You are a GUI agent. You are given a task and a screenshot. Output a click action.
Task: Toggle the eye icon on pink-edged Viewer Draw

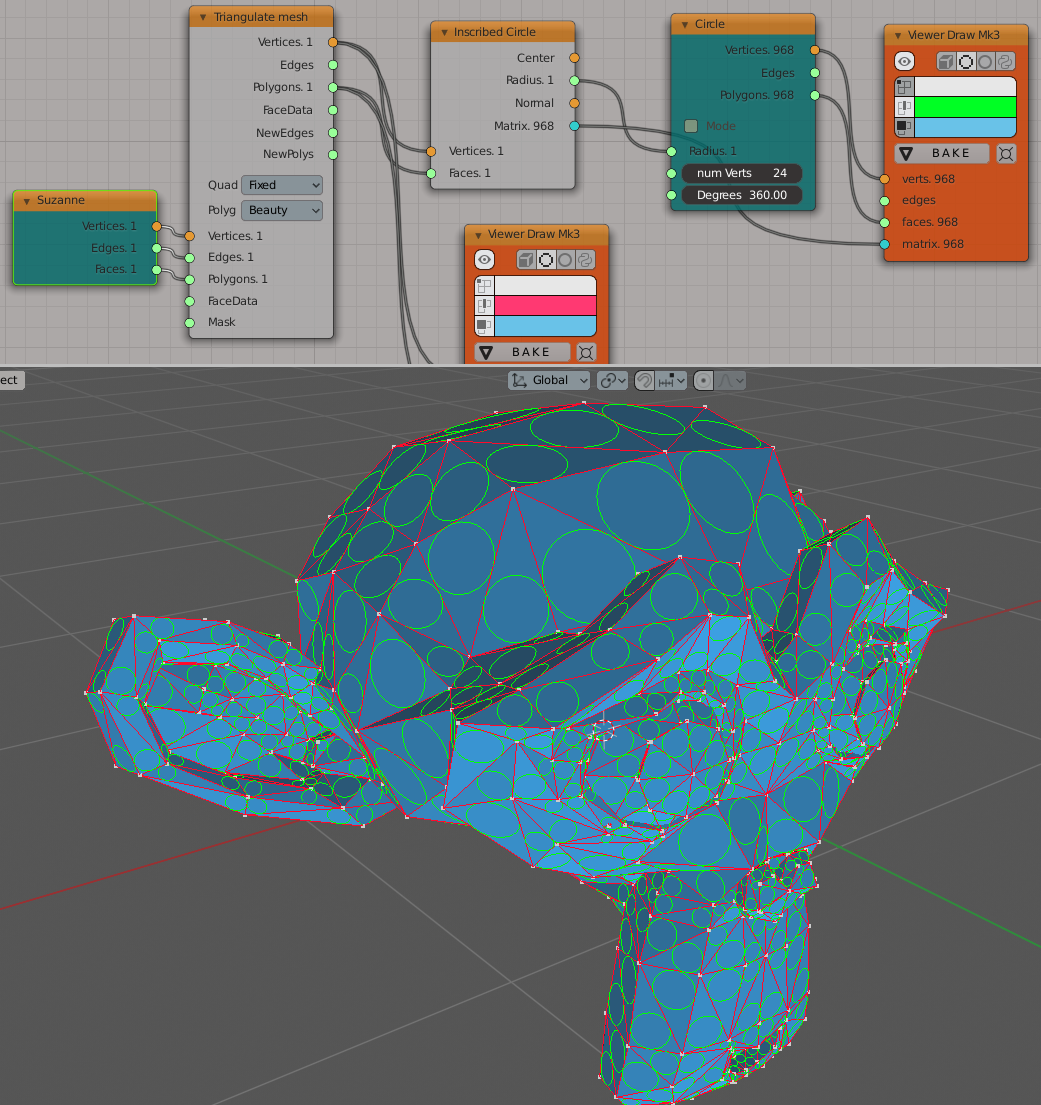pyautogui.click(x=484, y=260)
